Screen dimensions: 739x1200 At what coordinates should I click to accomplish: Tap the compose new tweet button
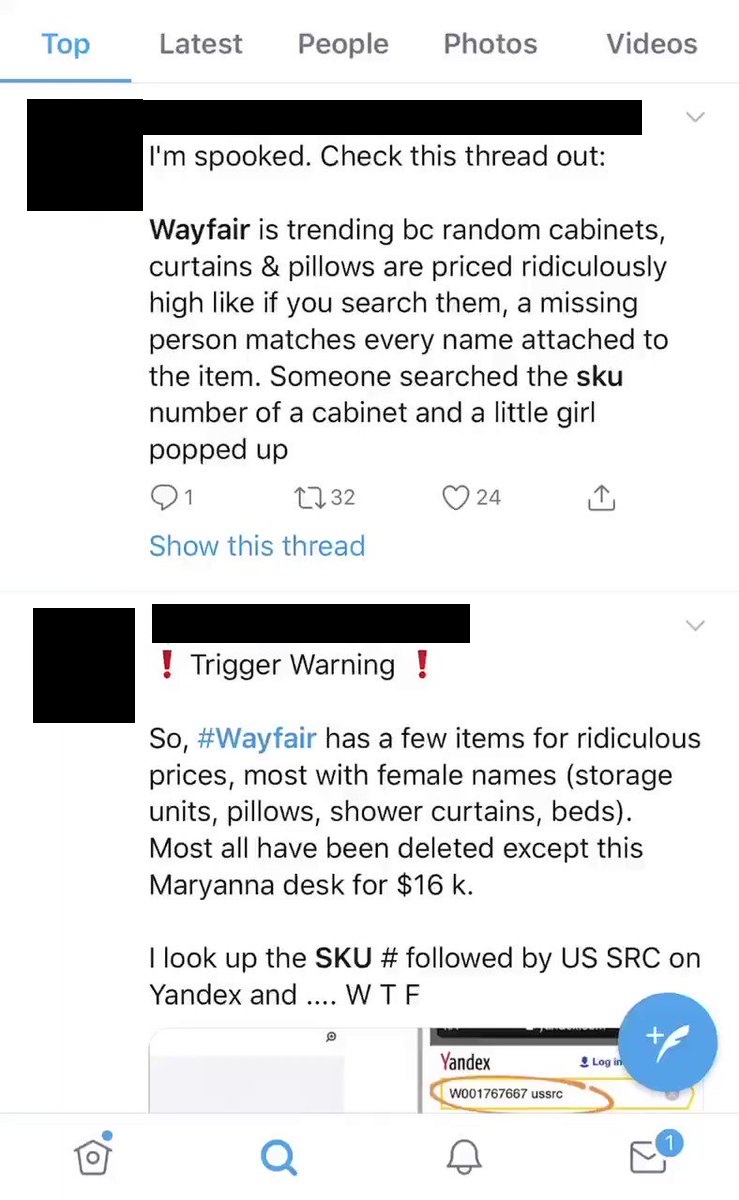[x=667, y=1042]
